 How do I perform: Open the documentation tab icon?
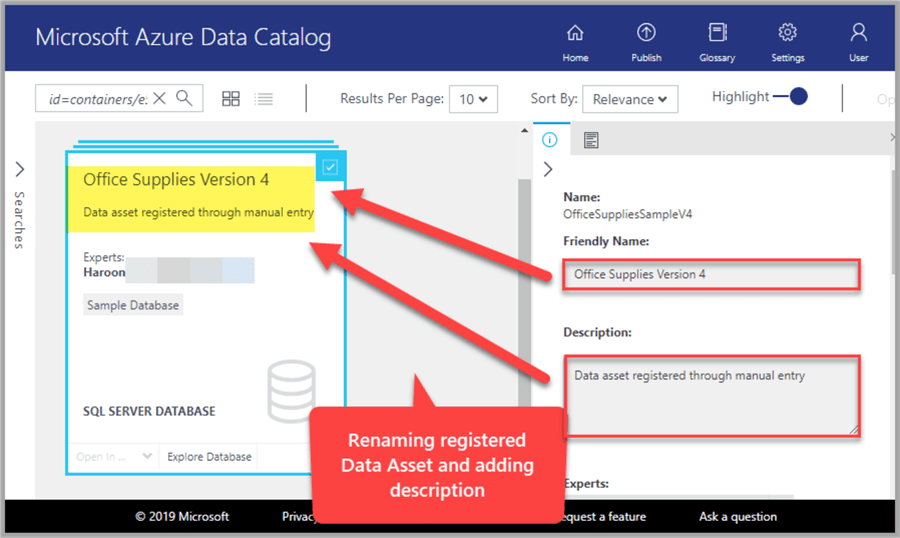click(591, 140)
